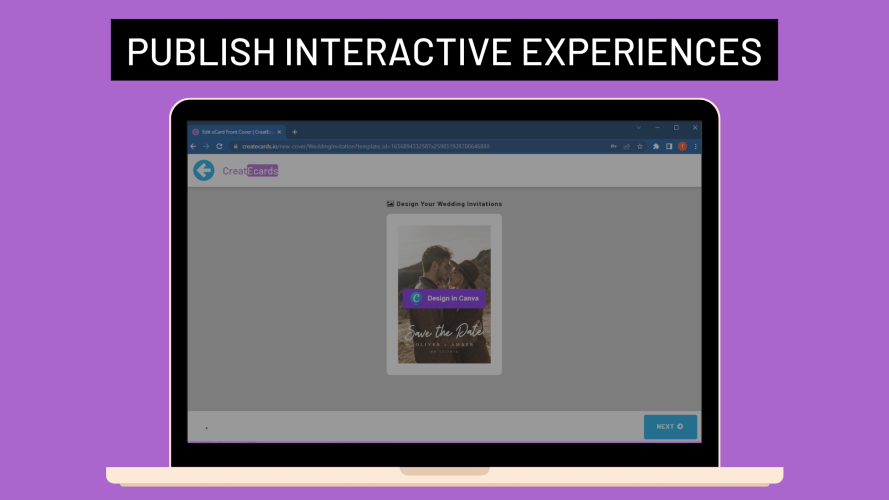The width and height of the screenshot is (889, 500).
Task: Open the extensions puzzle icon
Action: [656, 146]
